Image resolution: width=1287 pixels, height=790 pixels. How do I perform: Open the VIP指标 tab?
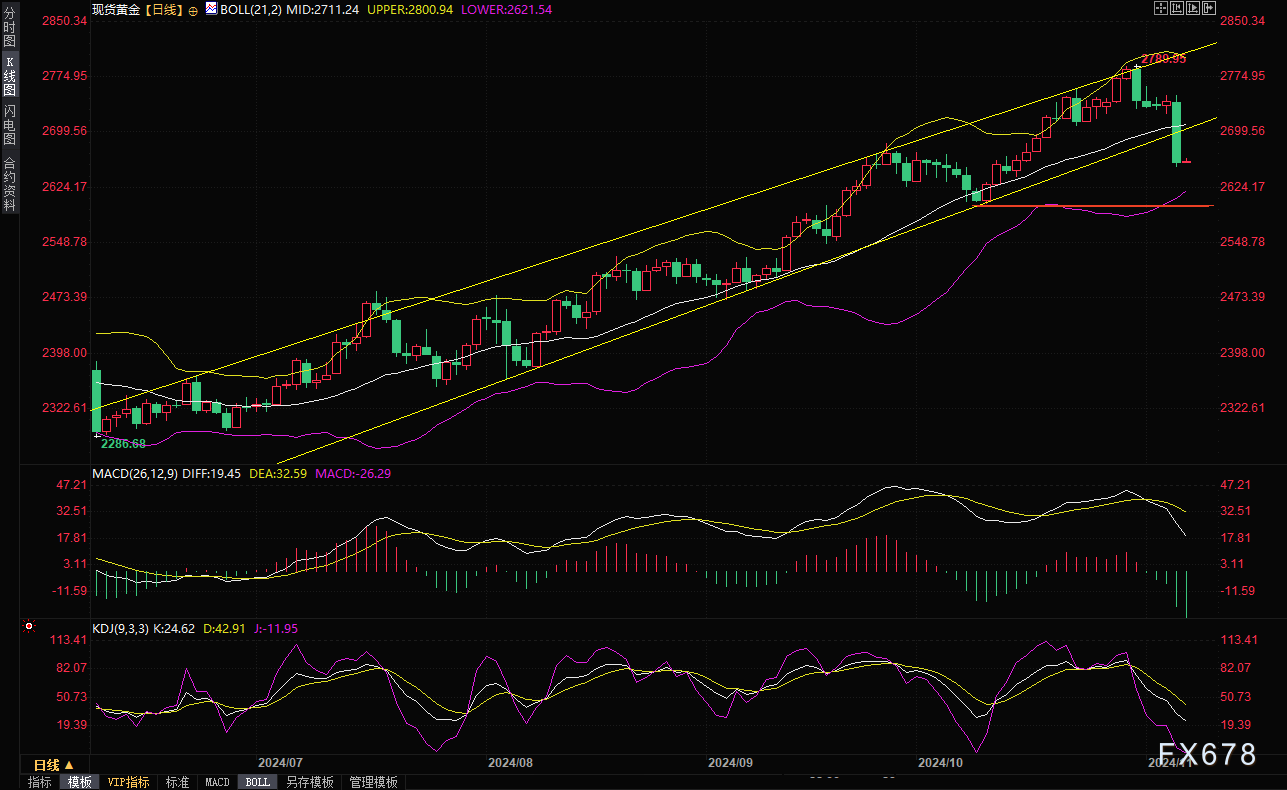click(x=129, y=782)
